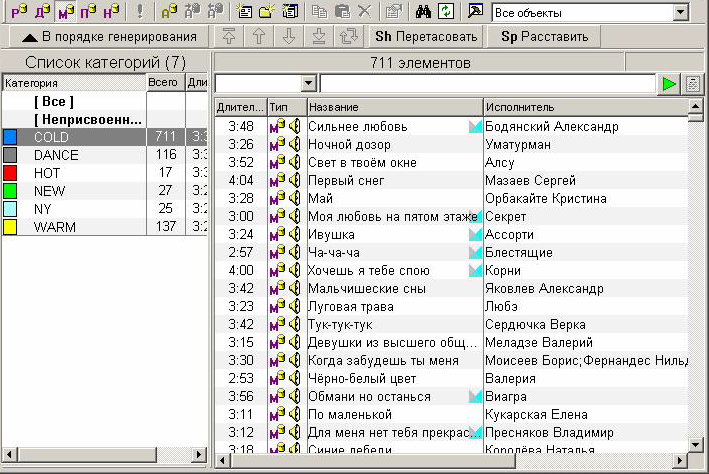Toggle the М type filter button
The width and height of the screenshot is (709, 474).
pyautogui.click(x=65, y=12)
